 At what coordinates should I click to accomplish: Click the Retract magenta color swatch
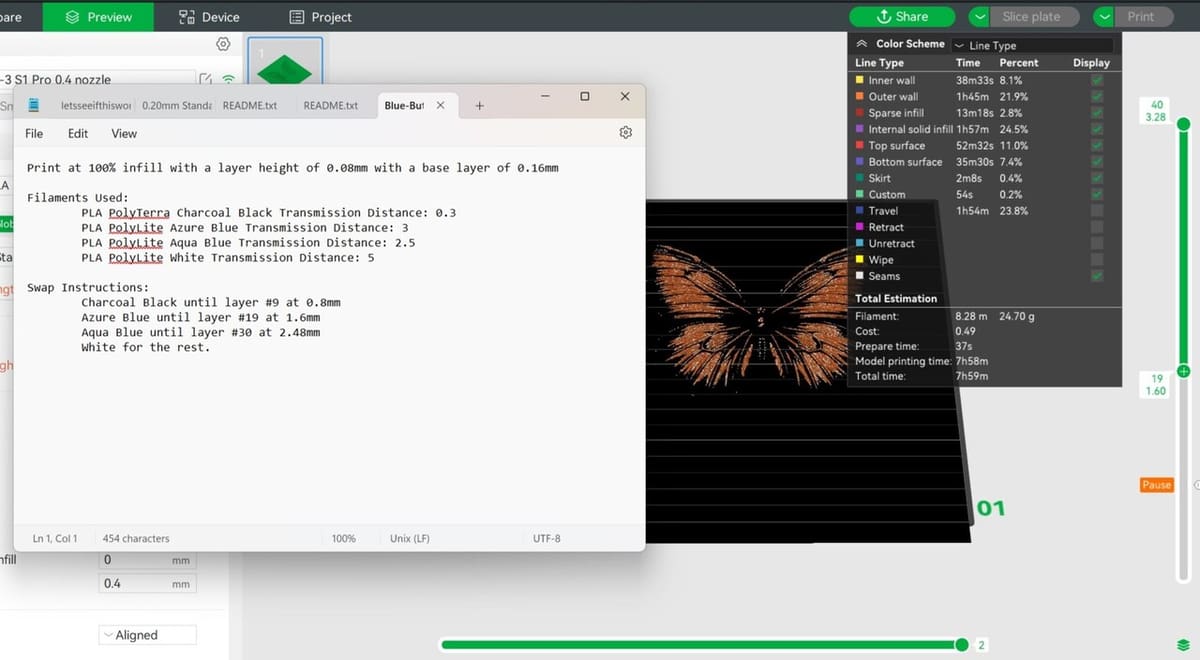coord(859,227)
